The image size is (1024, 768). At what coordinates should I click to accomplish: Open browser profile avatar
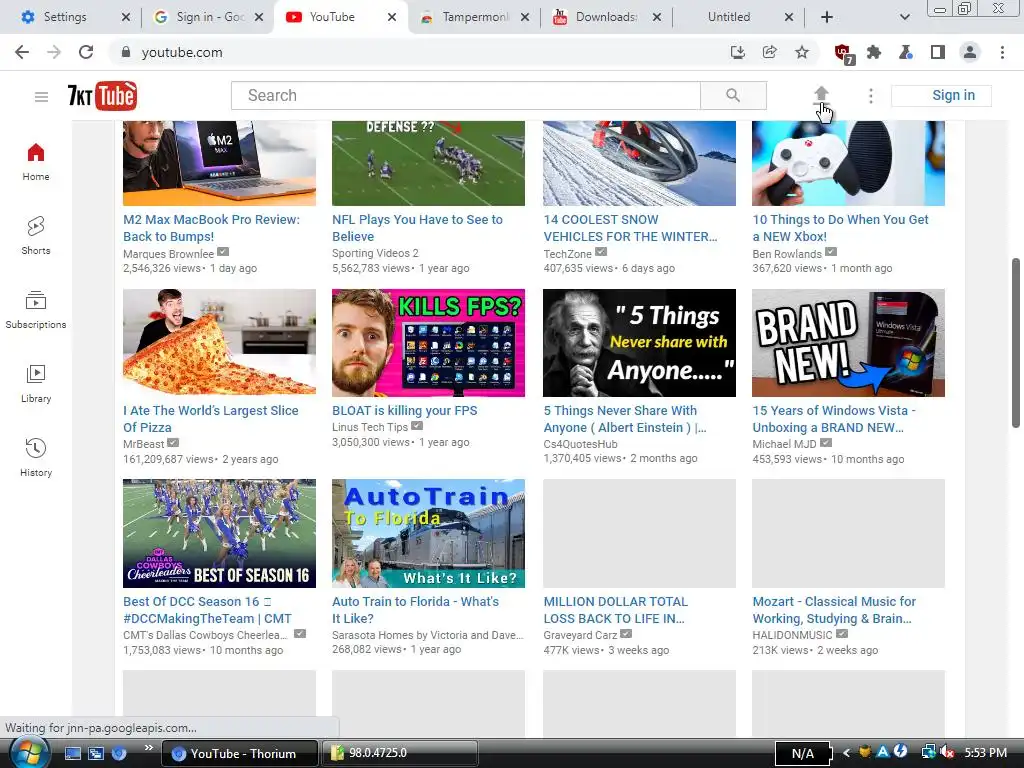point(970,52)
